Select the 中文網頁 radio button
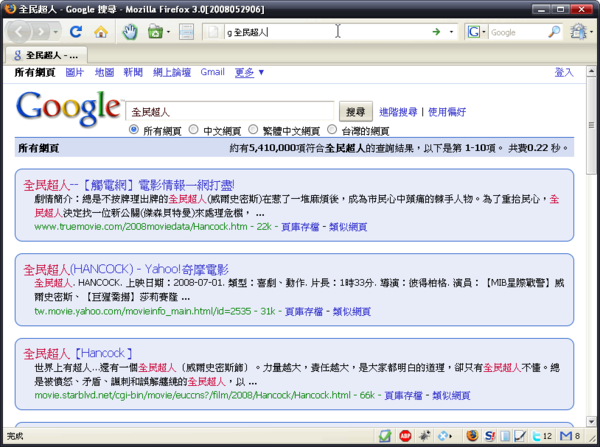This screenshot has height=447, width=600. pyautogui.click(x=194, y=129)
